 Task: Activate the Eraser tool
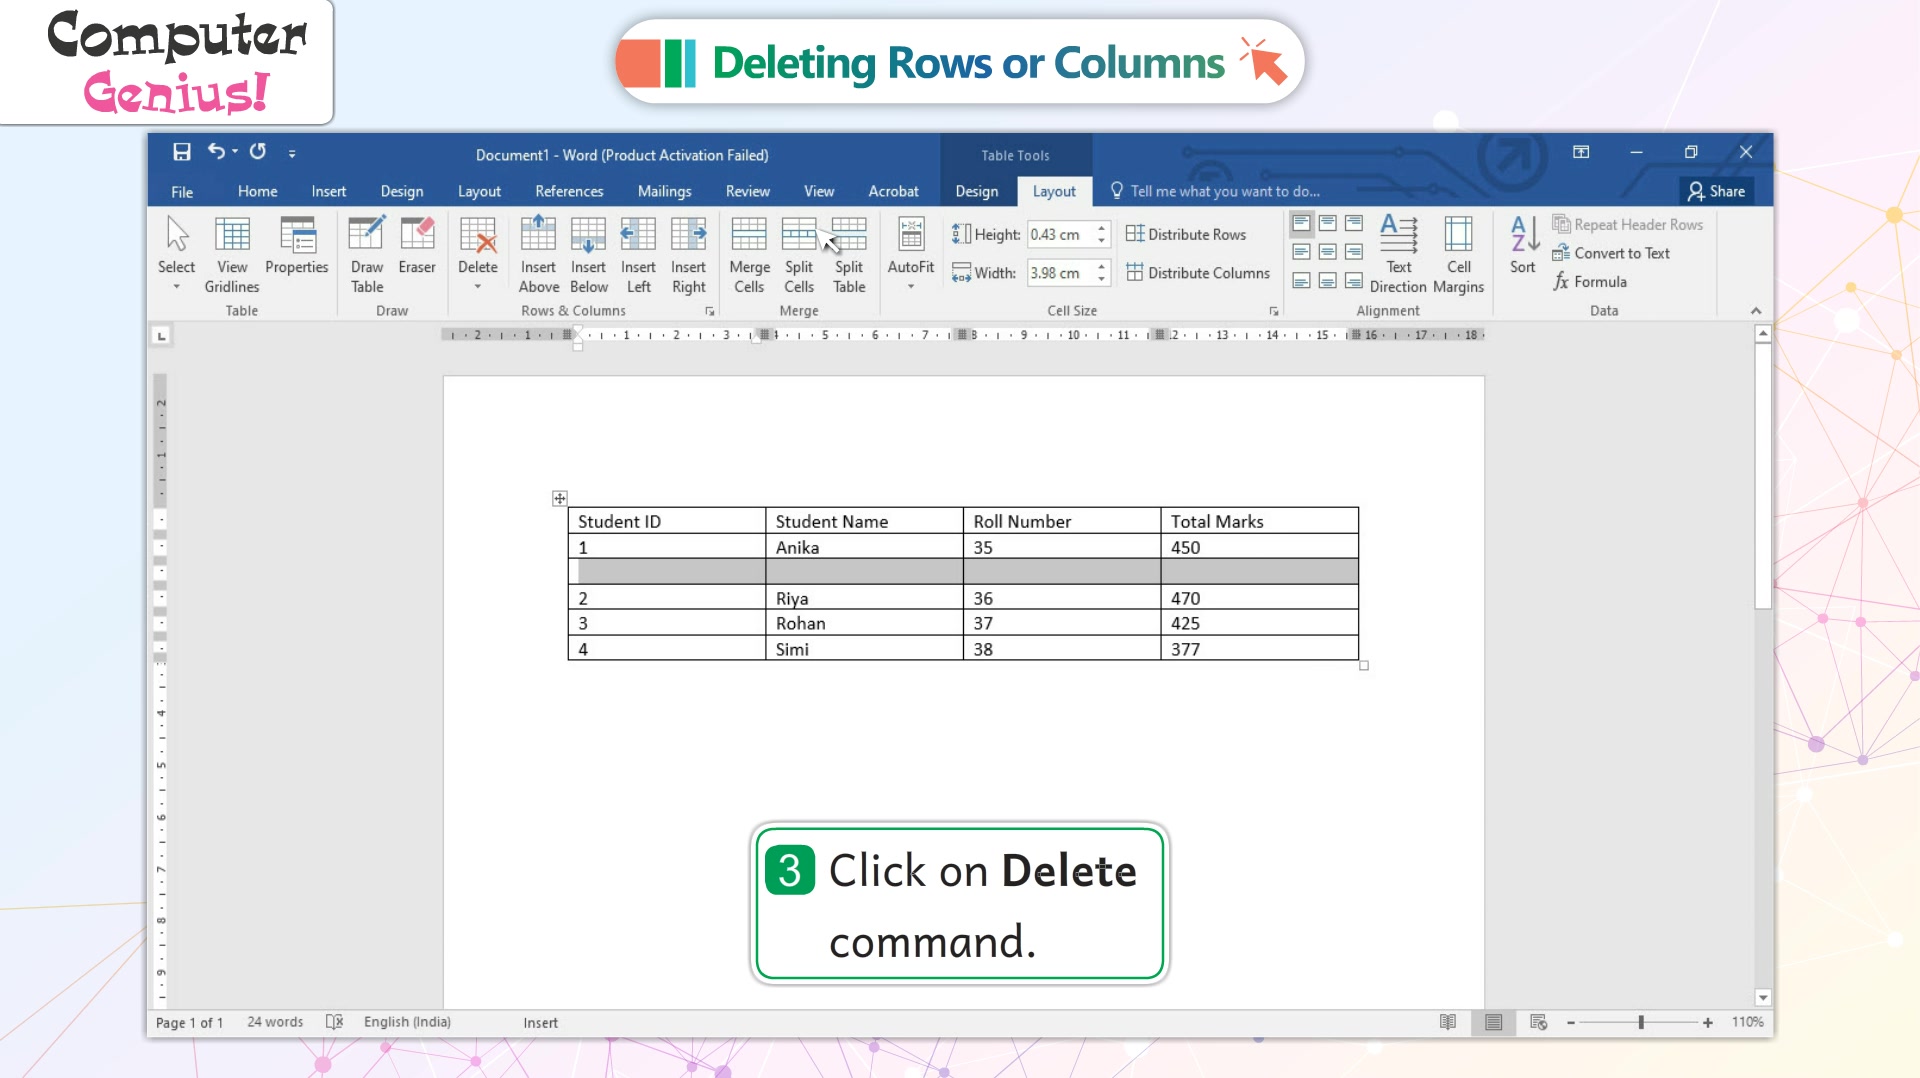(417, 245)
